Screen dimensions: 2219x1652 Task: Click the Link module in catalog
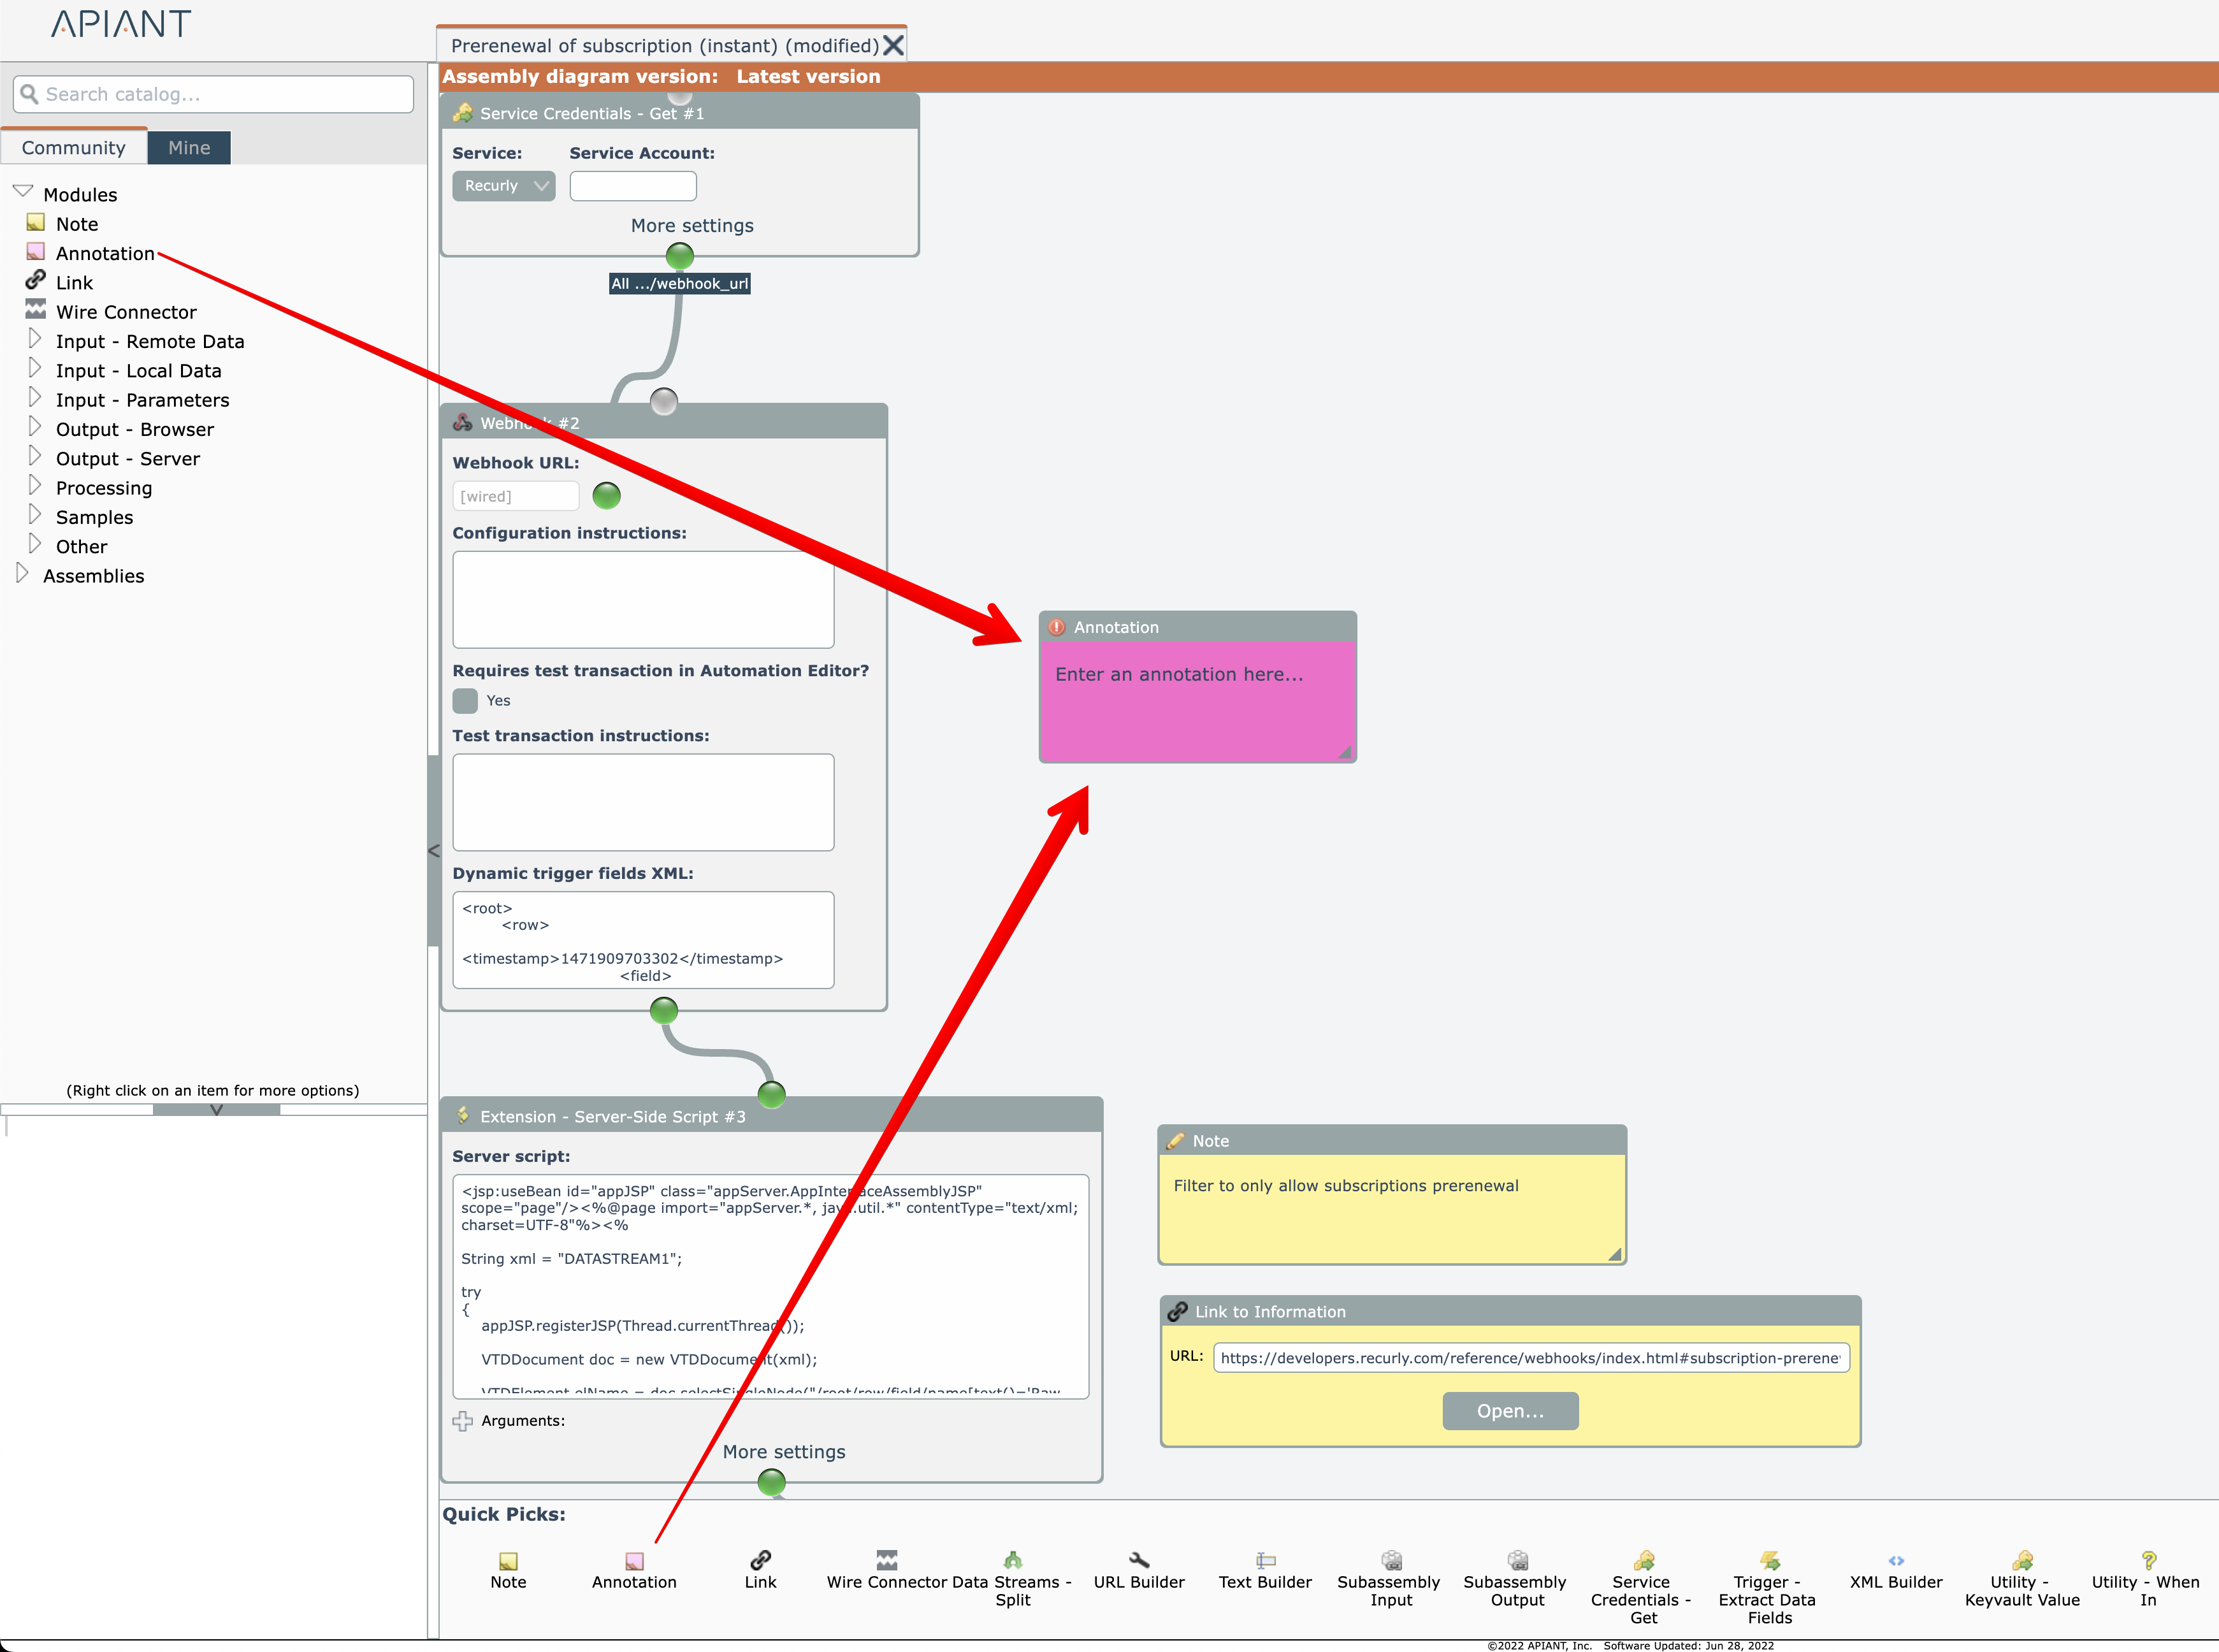[74, 283]
